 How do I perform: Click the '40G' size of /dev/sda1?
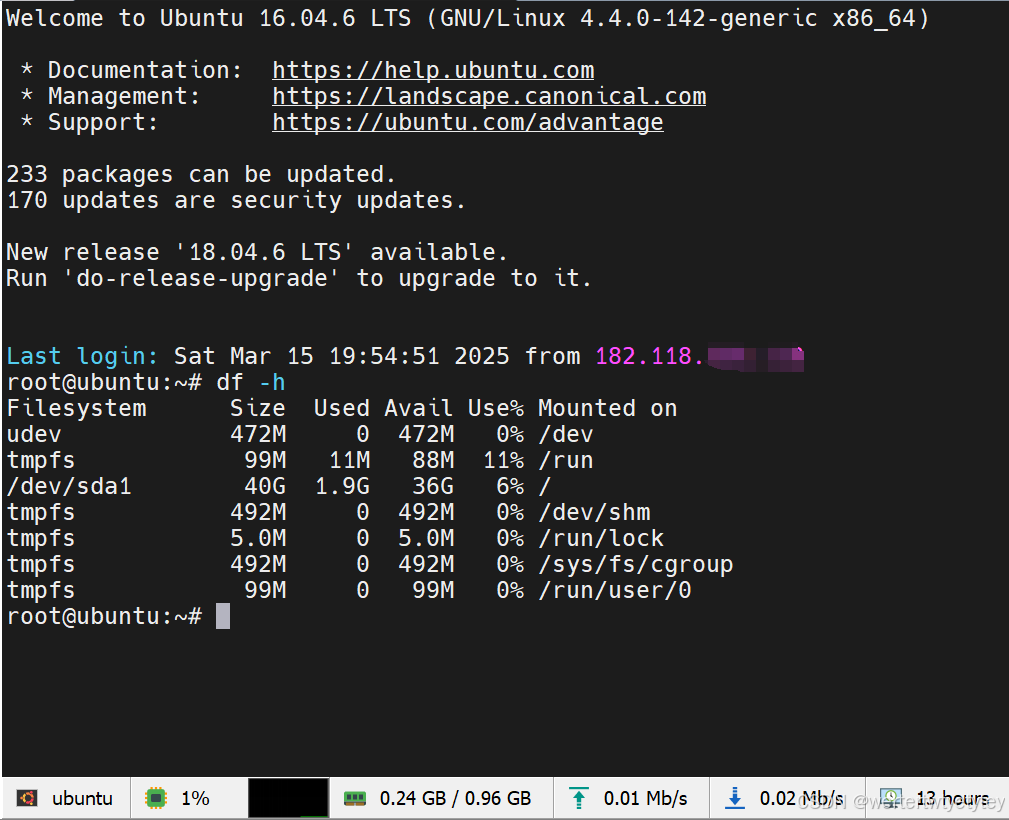pos(264,487)
